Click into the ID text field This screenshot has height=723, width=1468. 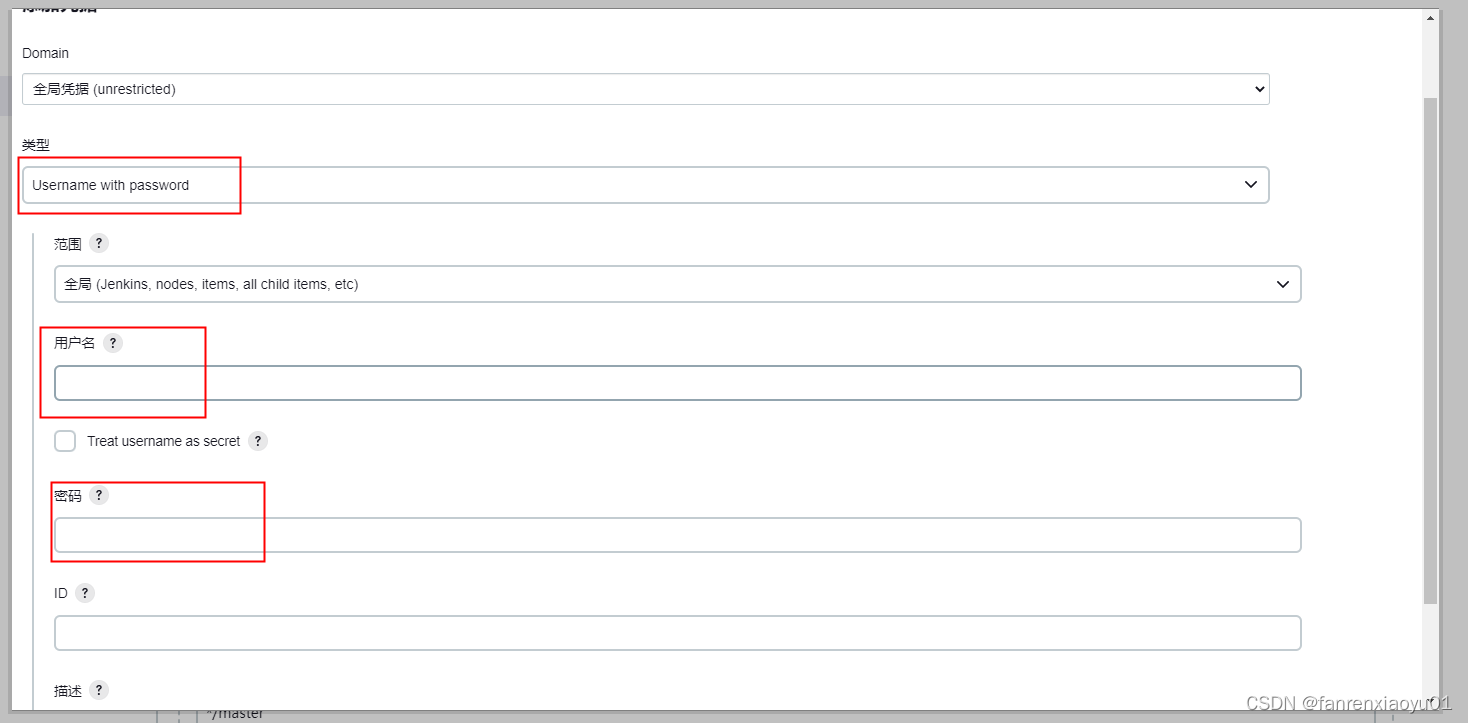677,633
